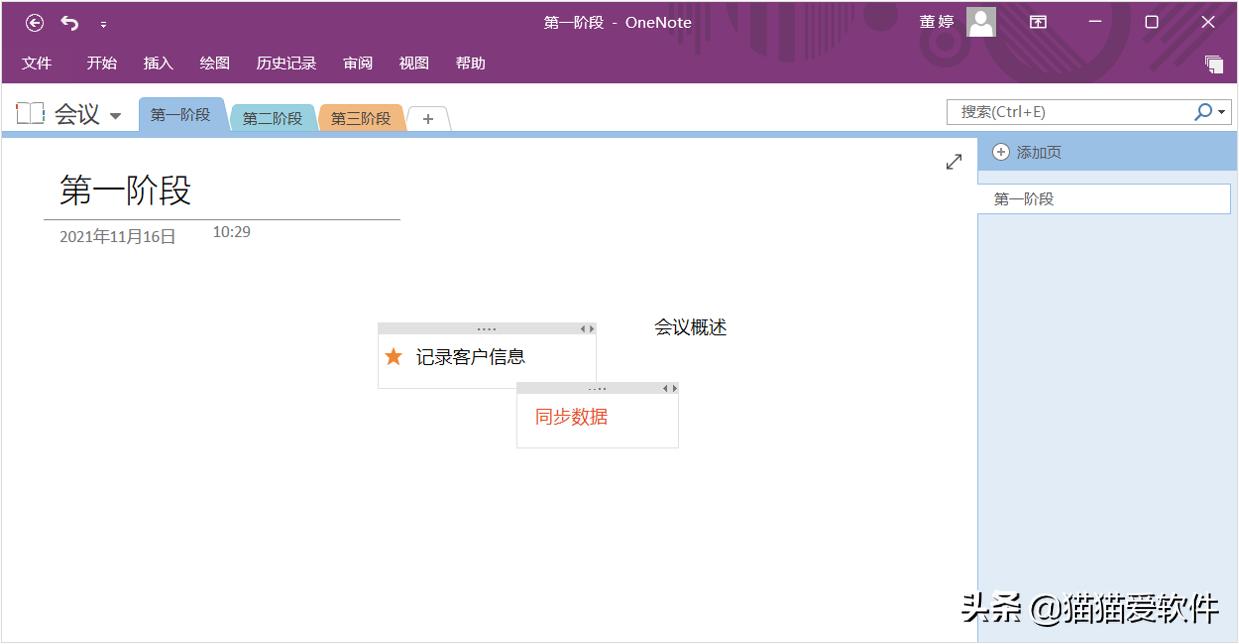Image resolution: width=1239 pixels, height=644 pixels.
Task: Click the note container handle above 同步数据
Action: click(596, 388)
